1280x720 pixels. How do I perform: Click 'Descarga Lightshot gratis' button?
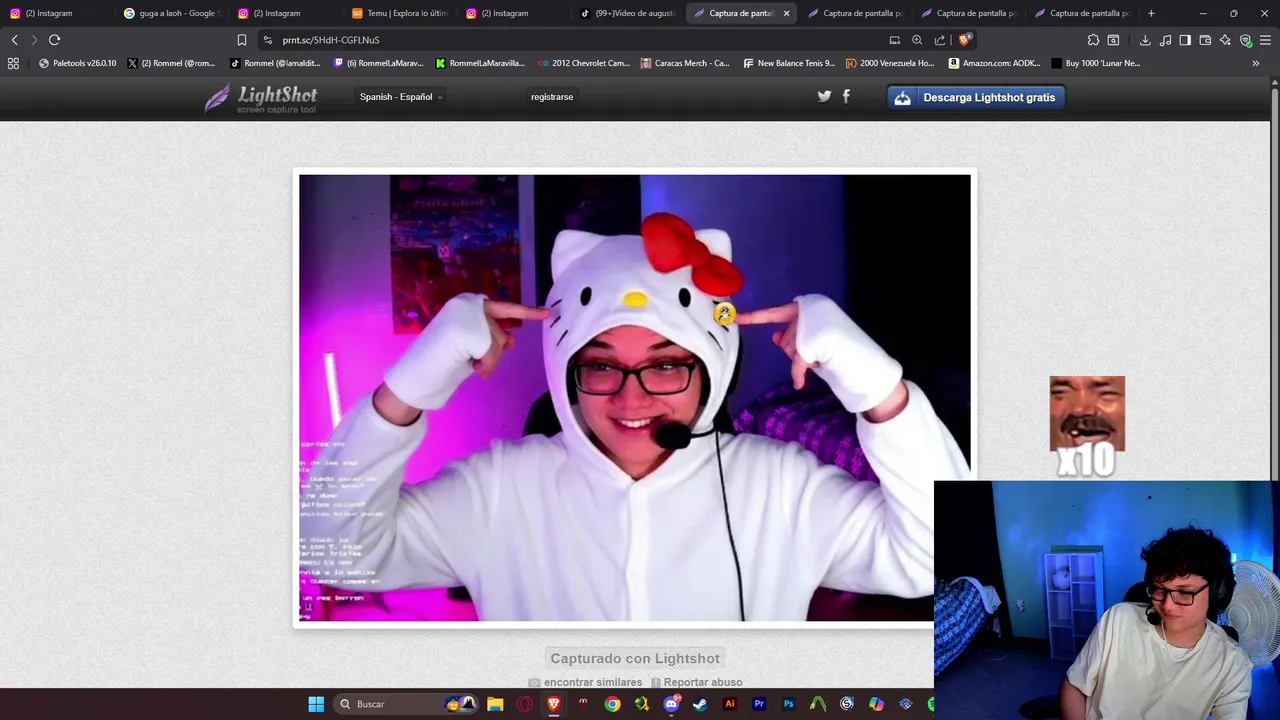976,97
